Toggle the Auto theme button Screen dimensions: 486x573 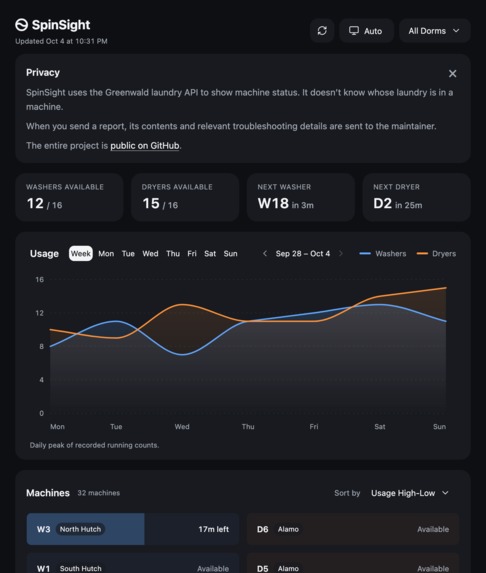coord(366,31)
